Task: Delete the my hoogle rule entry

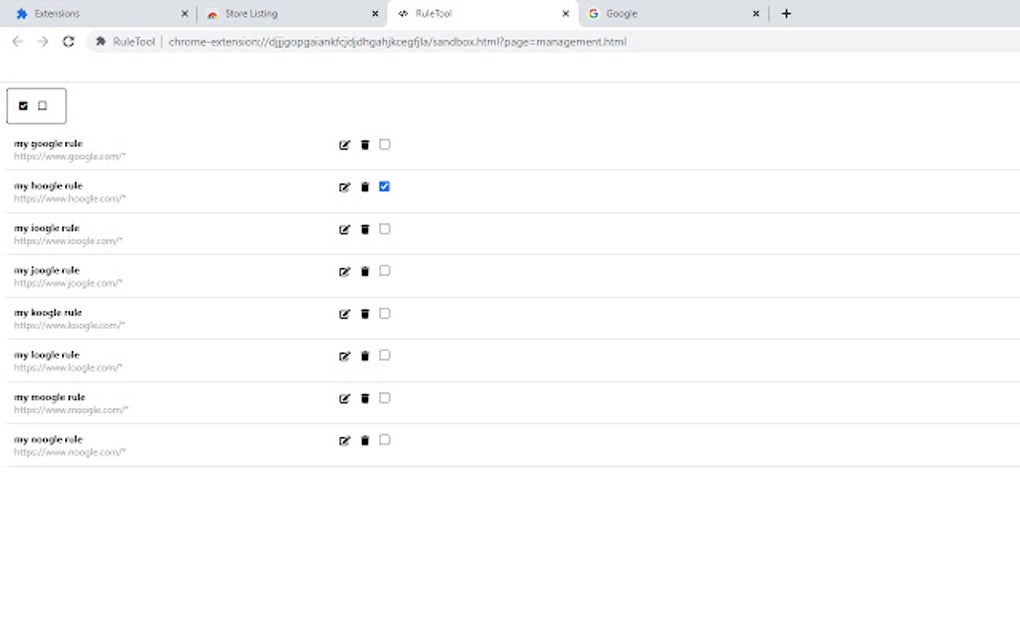Action: 365,187
